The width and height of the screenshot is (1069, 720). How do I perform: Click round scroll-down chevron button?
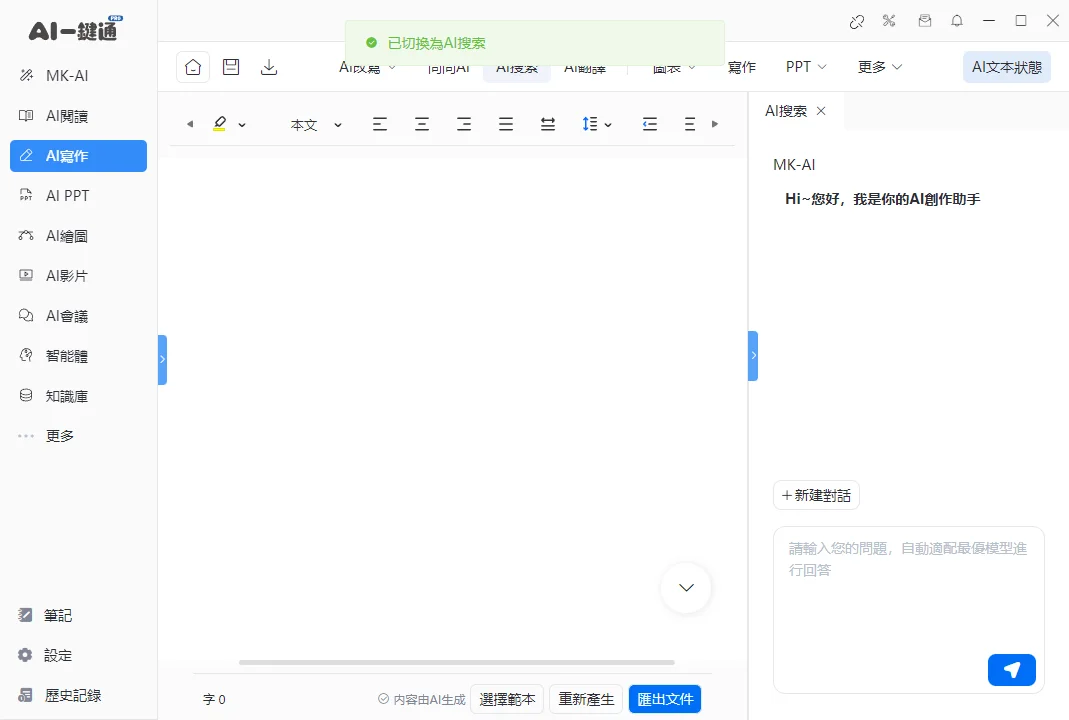[x=687, y=588]
